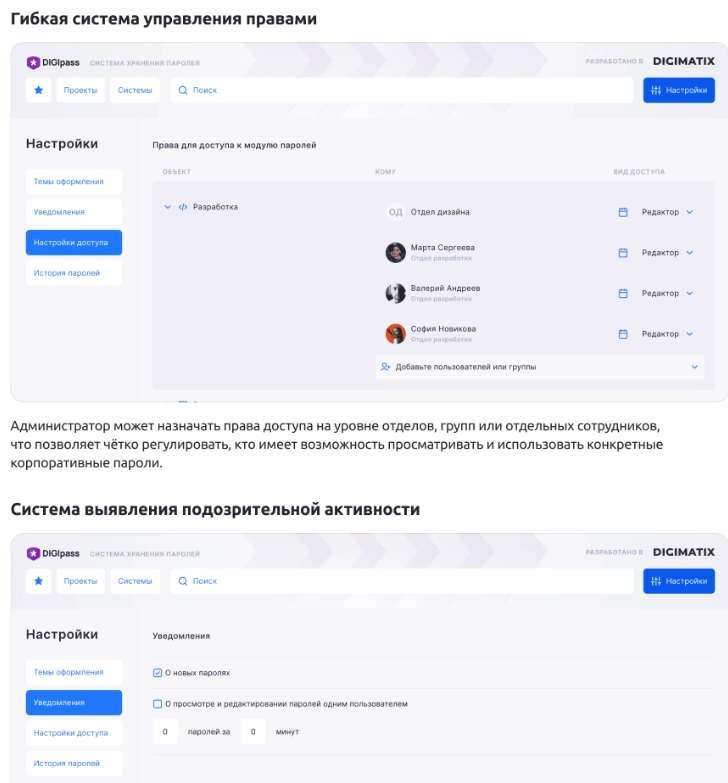Click the blue Настройки button in top header
Screen dimensions: 728x783
point(679,90)
